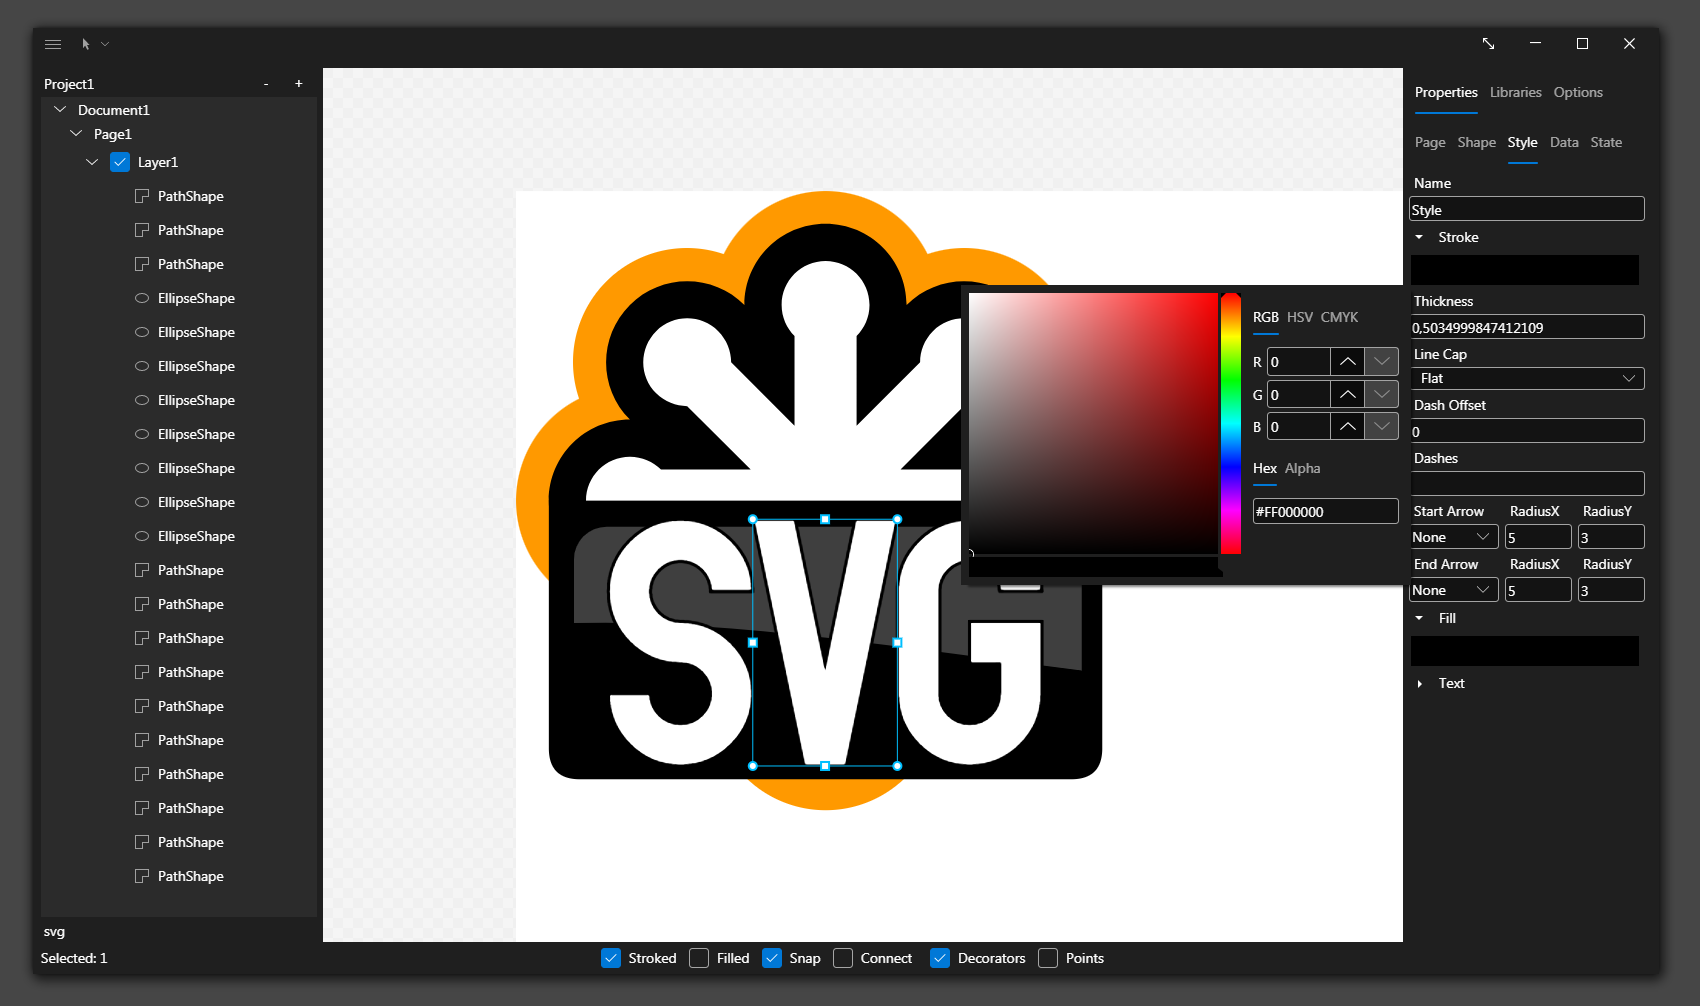Viewport: 1700px width, 1006px height.
Task: Switch color picker to RGB mode
Action: tap(1266, 317)
